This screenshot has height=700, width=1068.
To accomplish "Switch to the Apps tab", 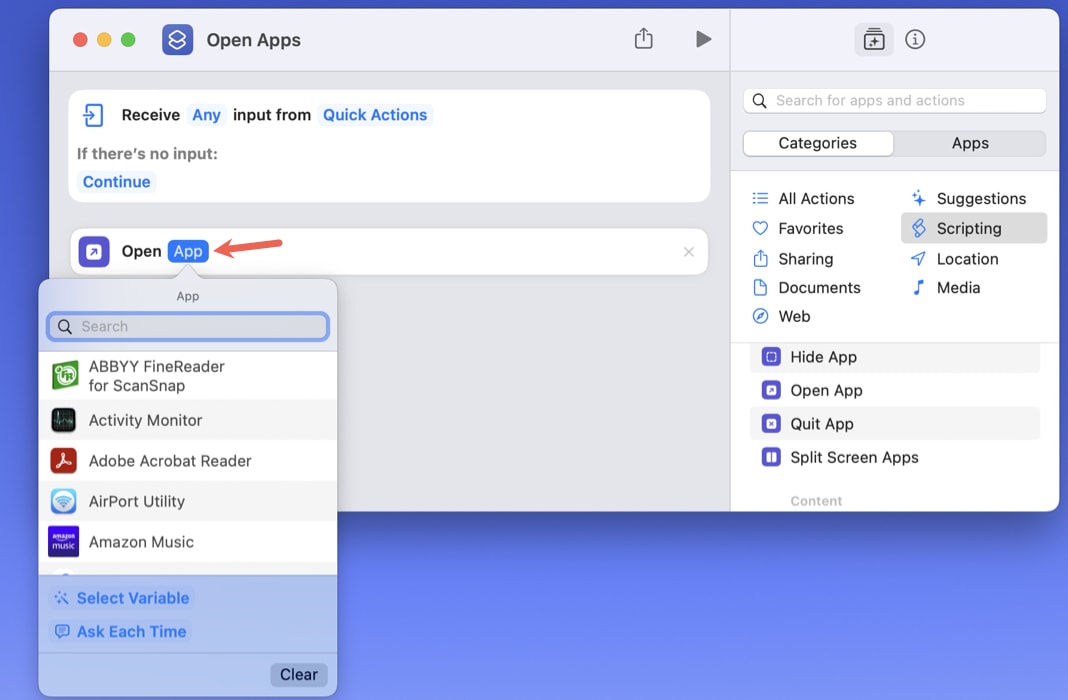I will [969, 143].
